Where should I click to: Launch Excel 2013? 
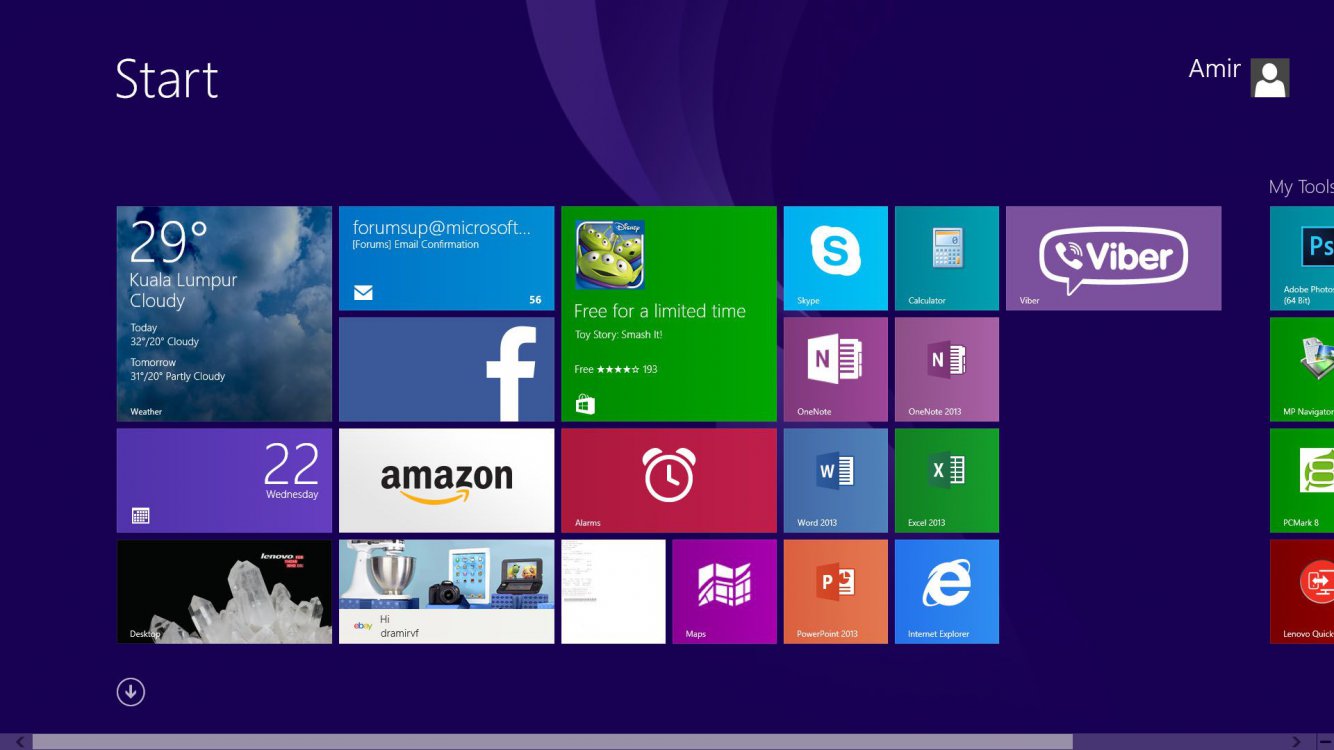[x=946, y=480]
